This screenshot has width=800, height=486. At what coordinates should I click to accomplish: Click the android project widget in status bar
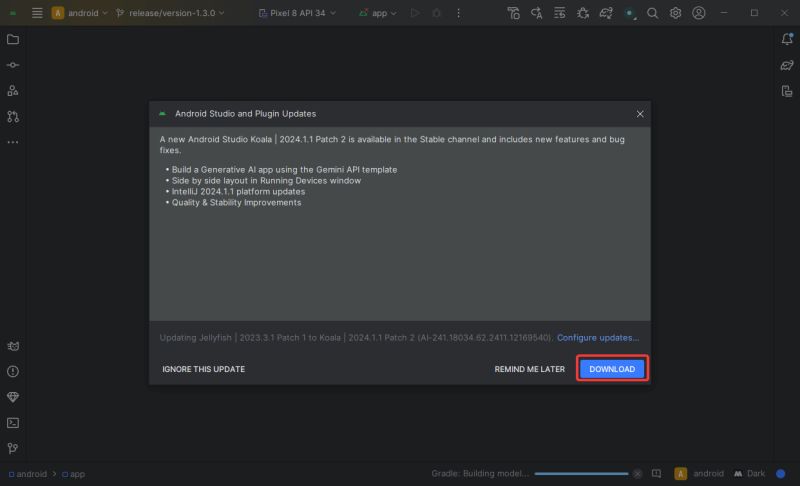pyautogui.click(x=699, y=474)
